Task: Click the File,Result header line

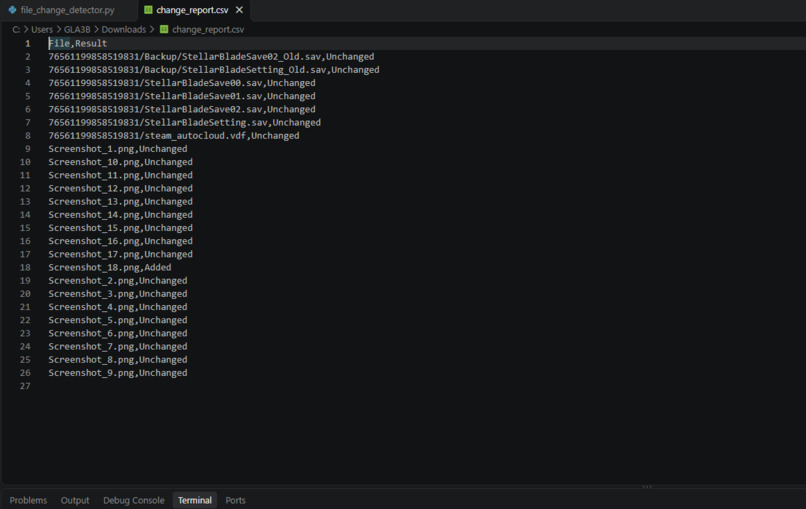Action: pyautogui.click(x=78, y=43)
